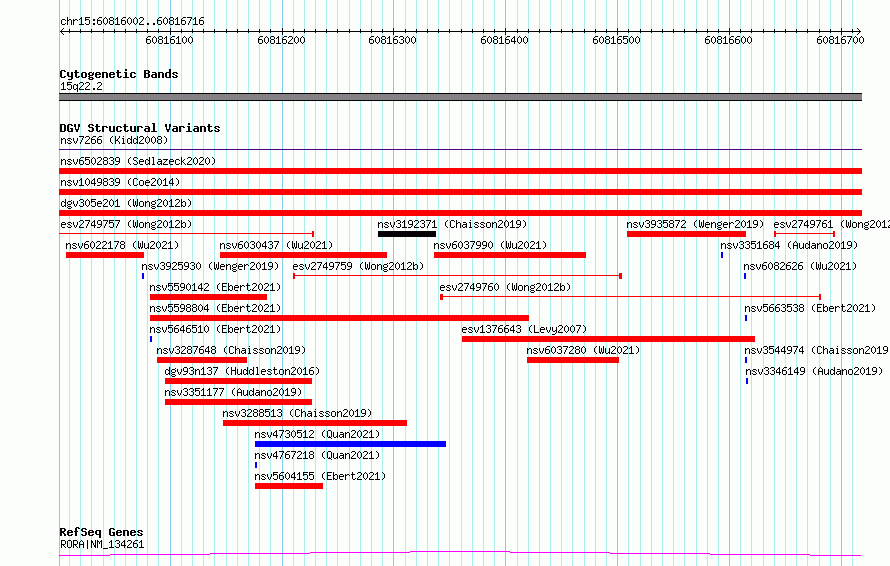Screen dimensions: 890x566
Task: Select the esv2749757 (Wong2012b) label
Action: [126, 224]
